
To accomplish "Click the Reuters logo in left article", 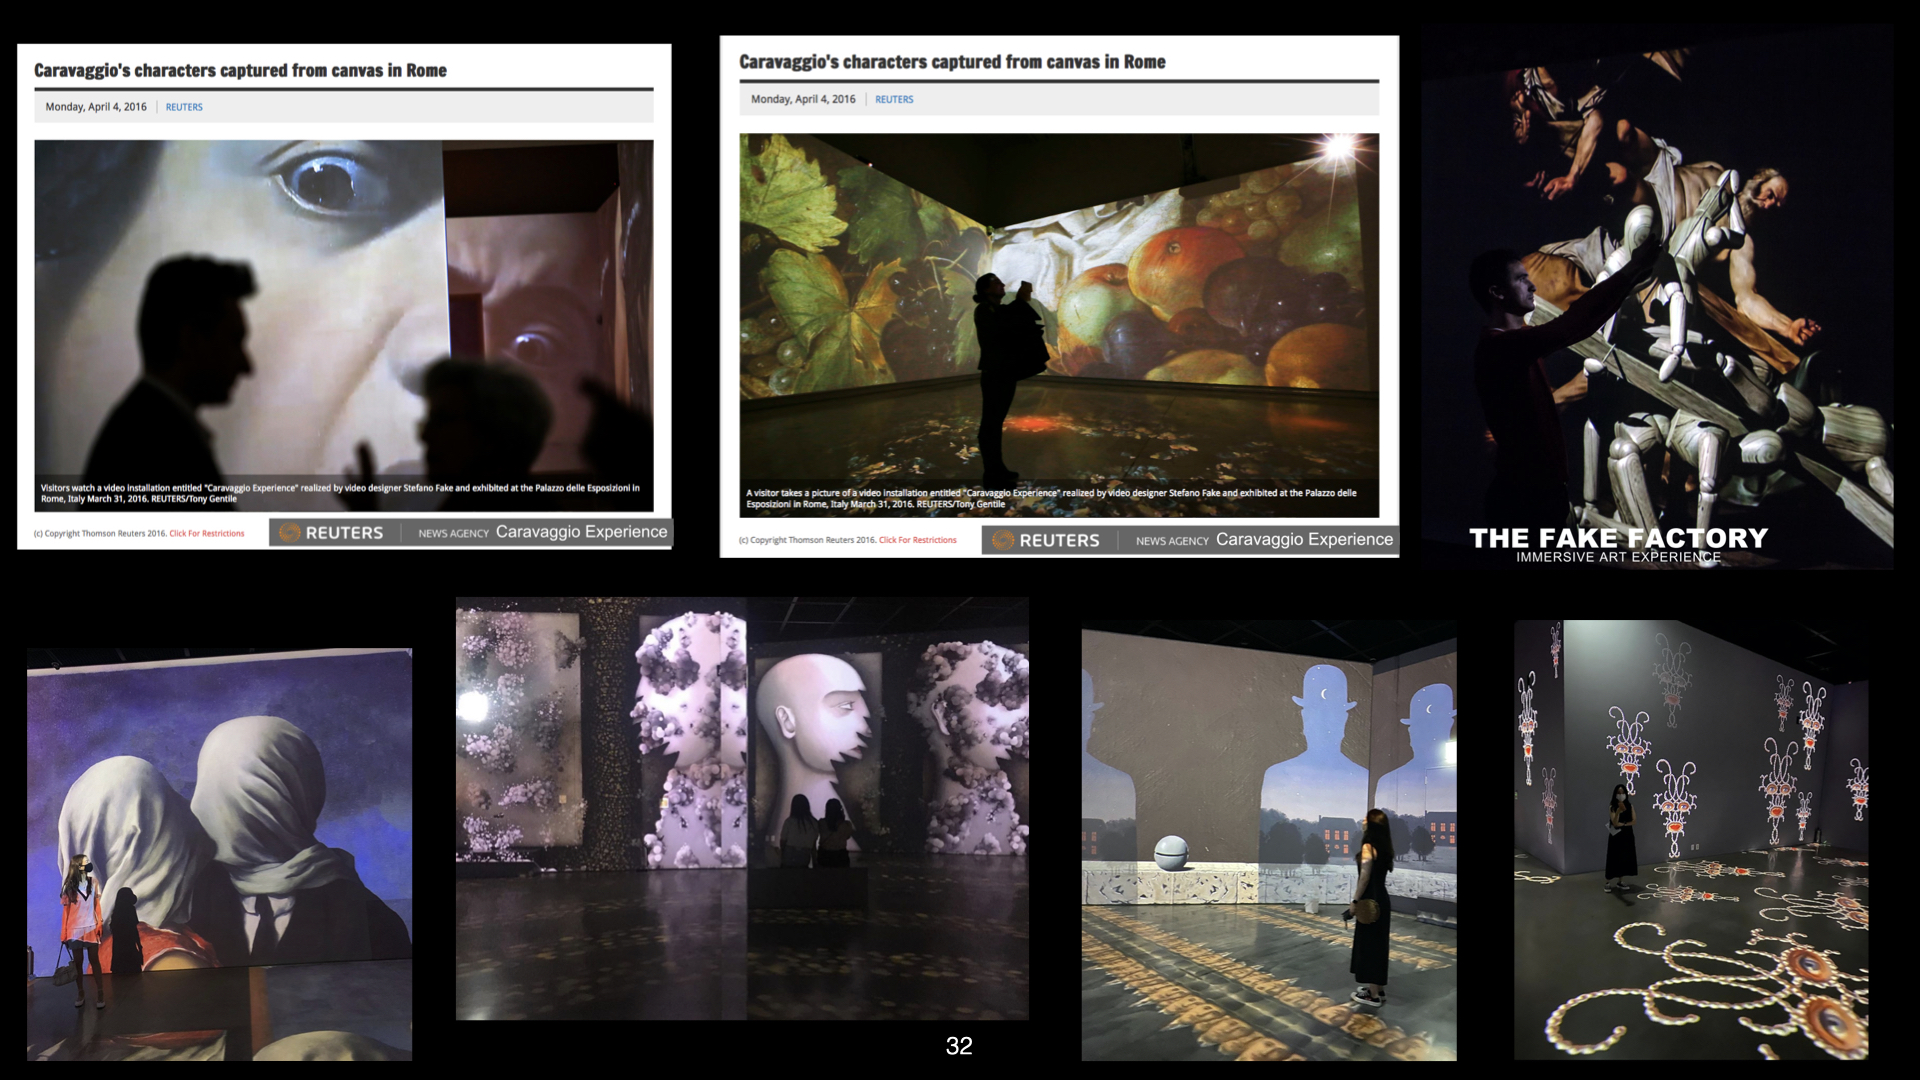I will [331, 533].
